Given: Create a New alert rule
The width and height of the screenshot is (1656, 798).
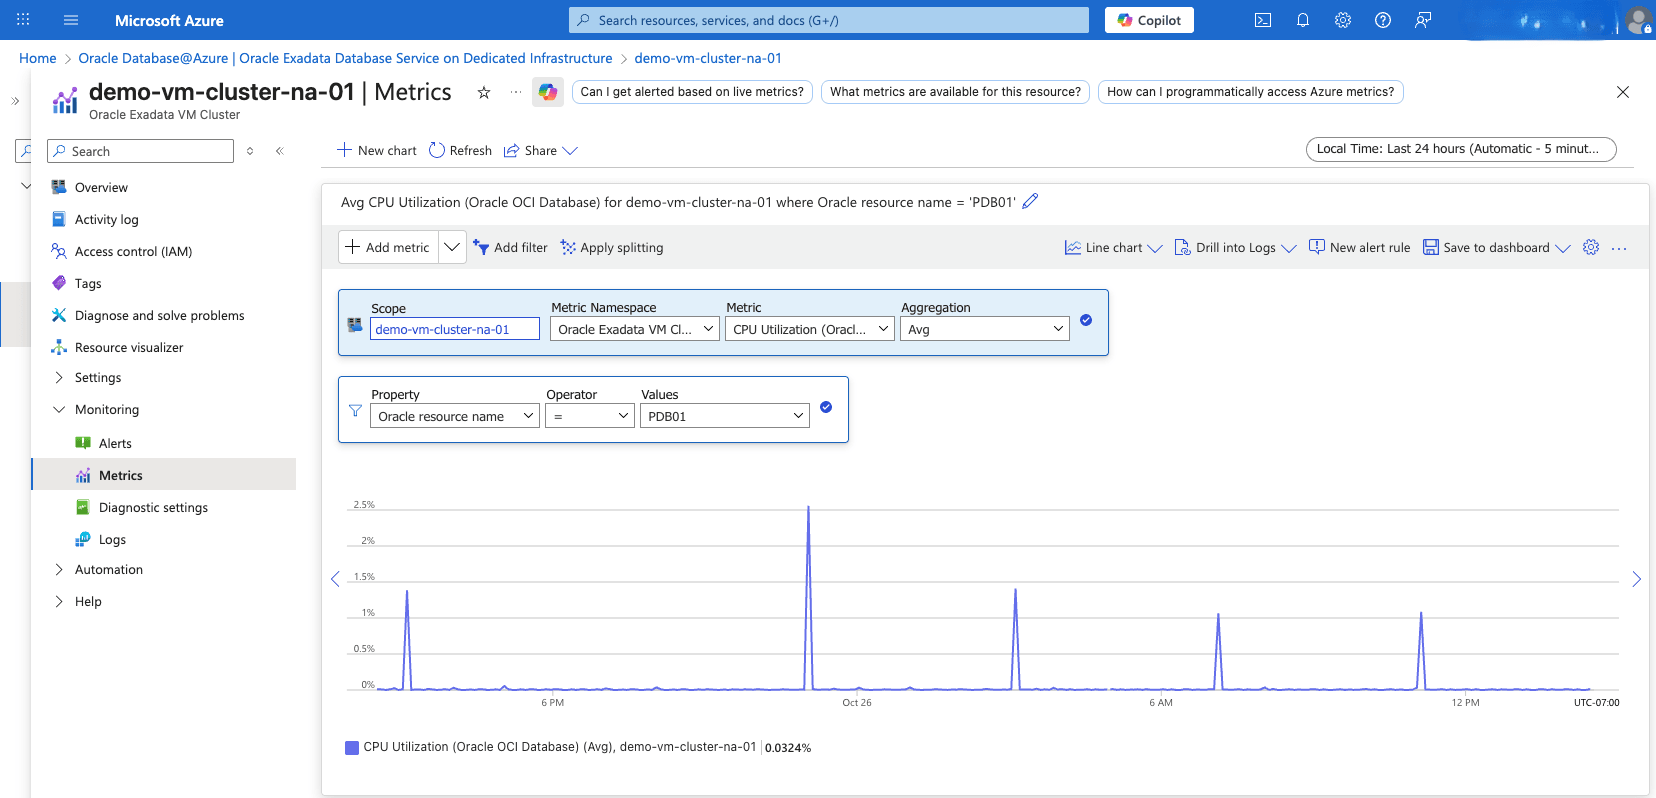Looking at the screenshot, I should point(1359,247).
